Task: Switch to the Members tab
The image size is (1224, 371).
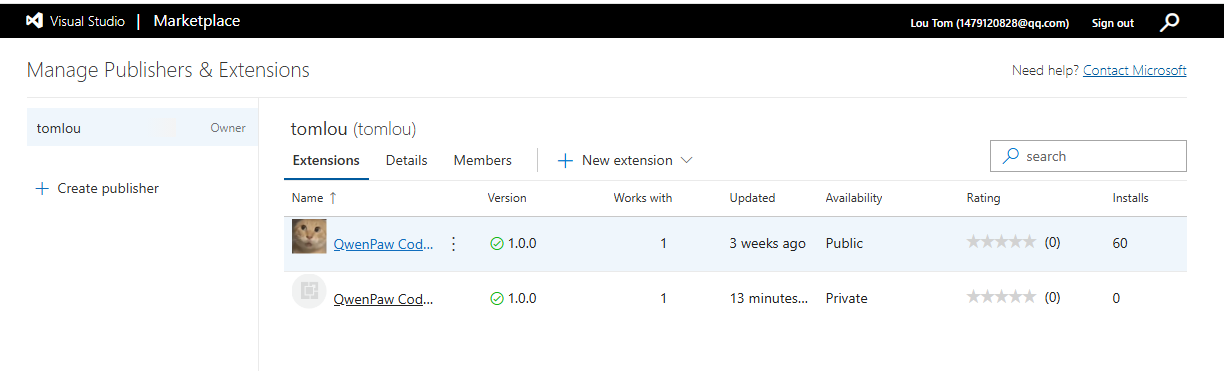Action: [482, 160]
